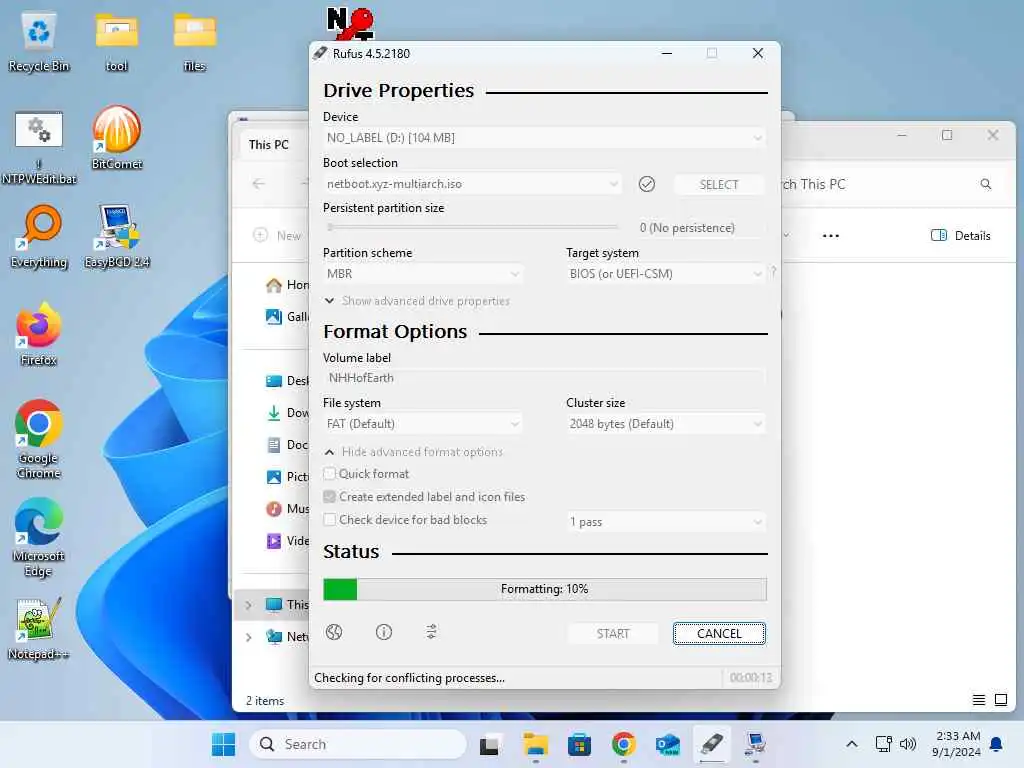The width and height of the screenshot is (1024, 768).
Task: Click the Persistent partition size slider
Action: point(472,227)
